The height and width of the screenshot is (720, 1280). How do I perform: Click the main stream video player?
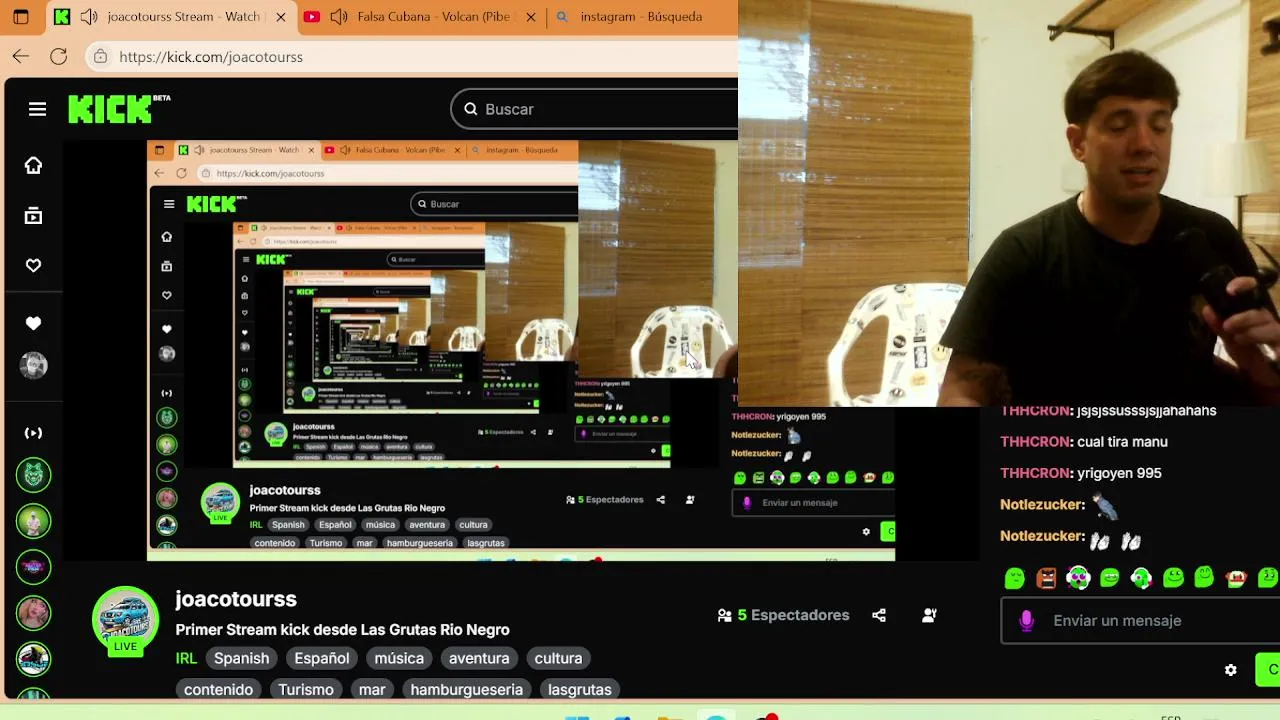click(520, 350)
